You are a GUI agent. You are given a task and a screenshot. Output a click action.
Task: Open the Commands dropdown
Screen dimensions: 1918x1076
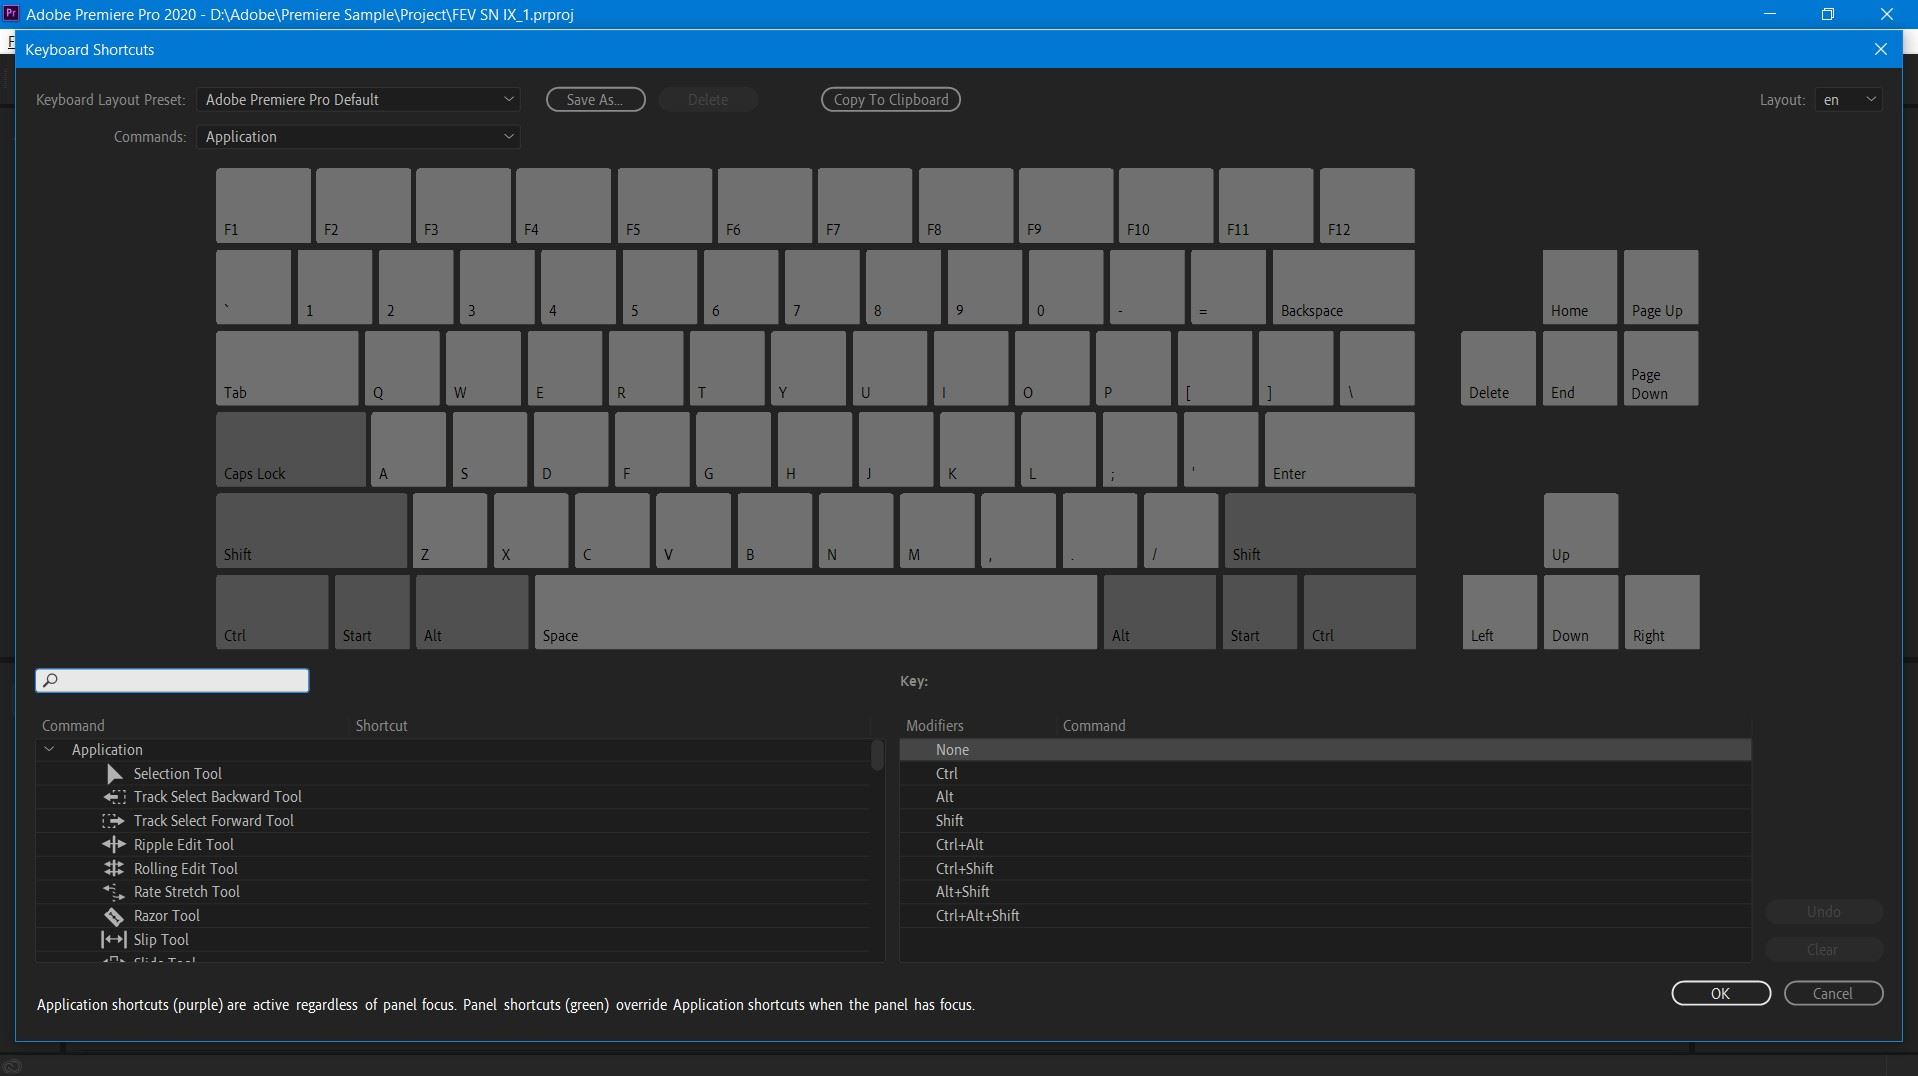point(358,137)
